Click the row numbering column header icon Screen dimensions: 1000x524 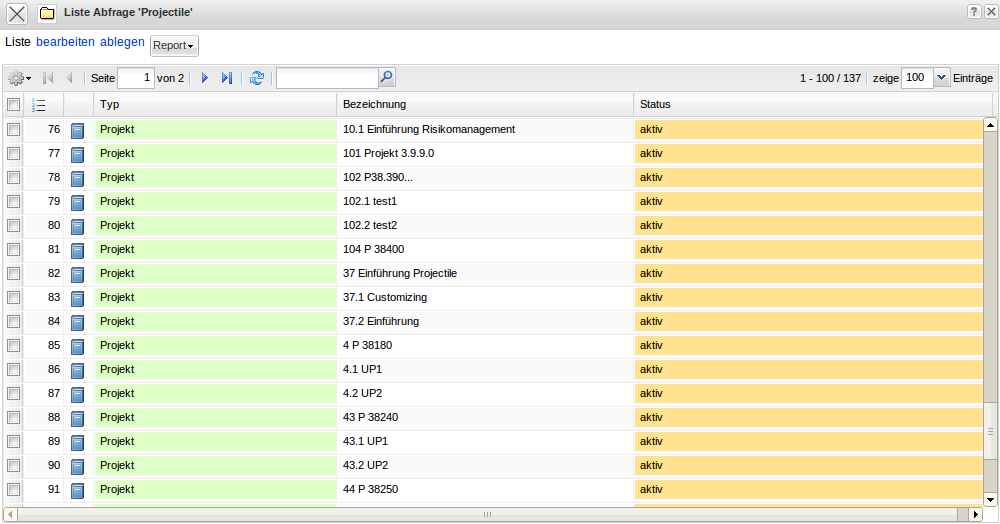tap(39, 105)
